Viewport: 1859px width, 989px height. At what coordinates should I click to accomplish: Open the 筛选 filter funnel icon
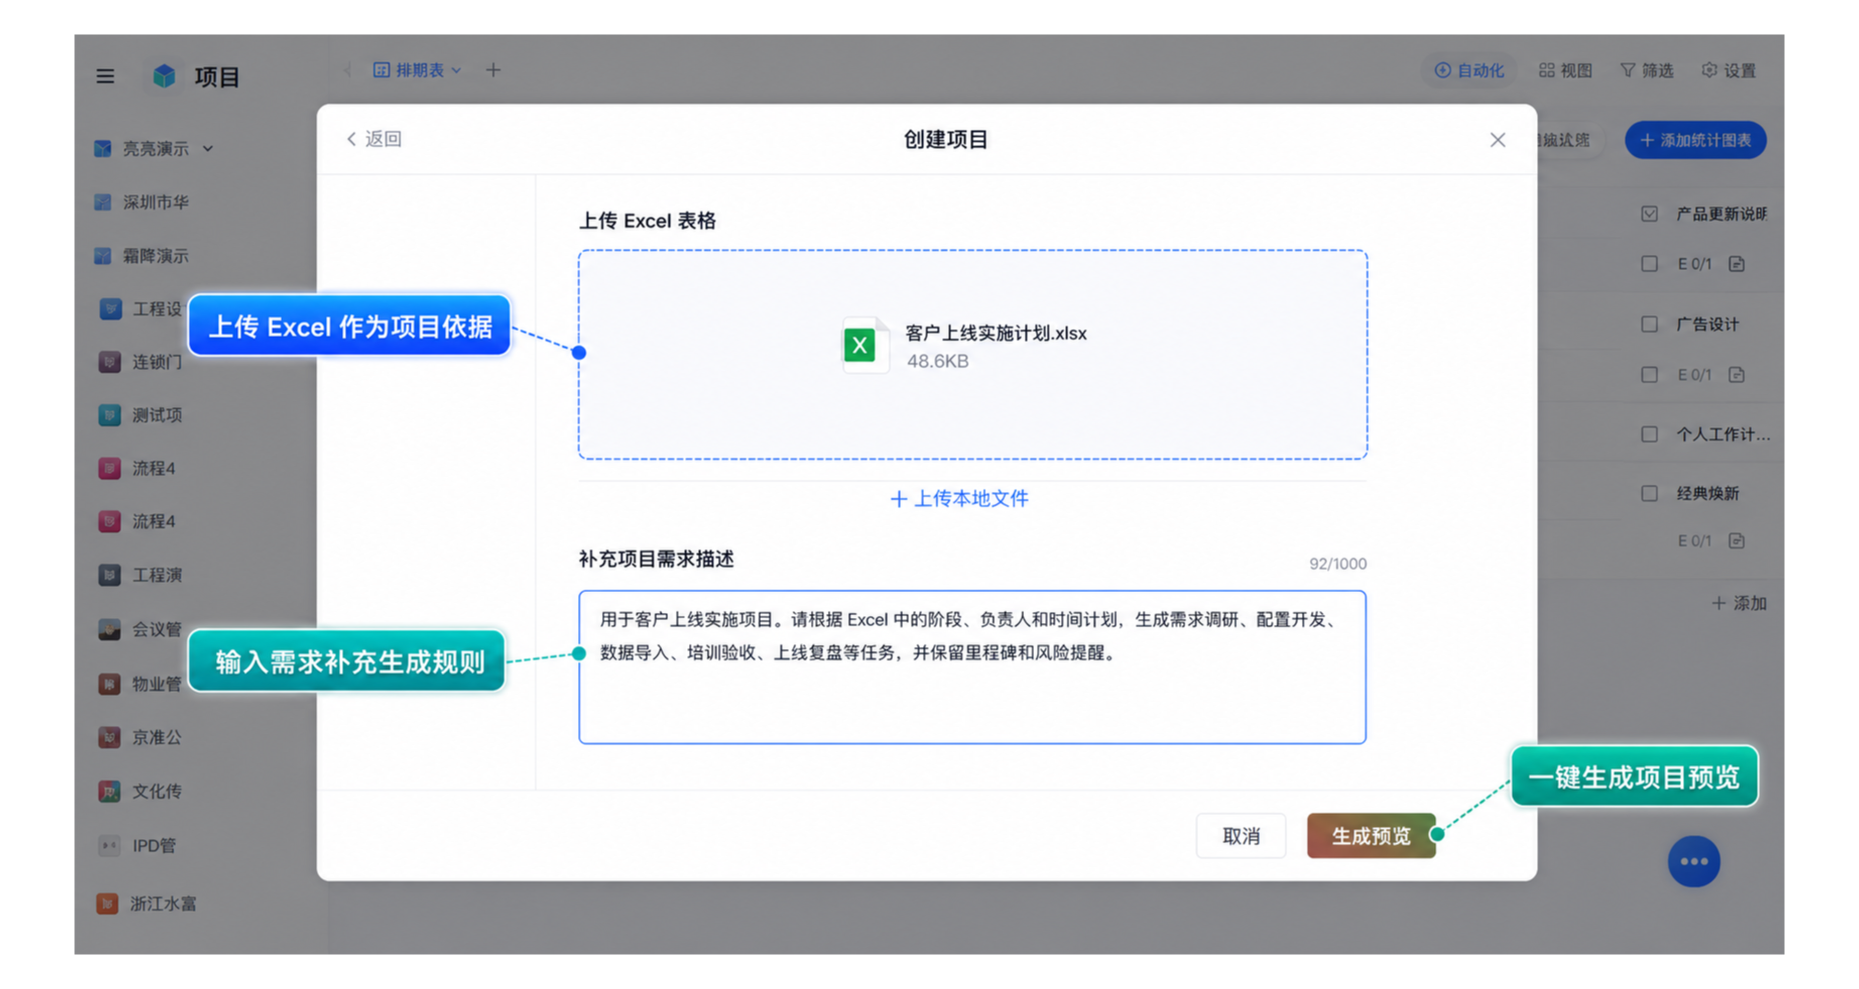pos(1628,70)
